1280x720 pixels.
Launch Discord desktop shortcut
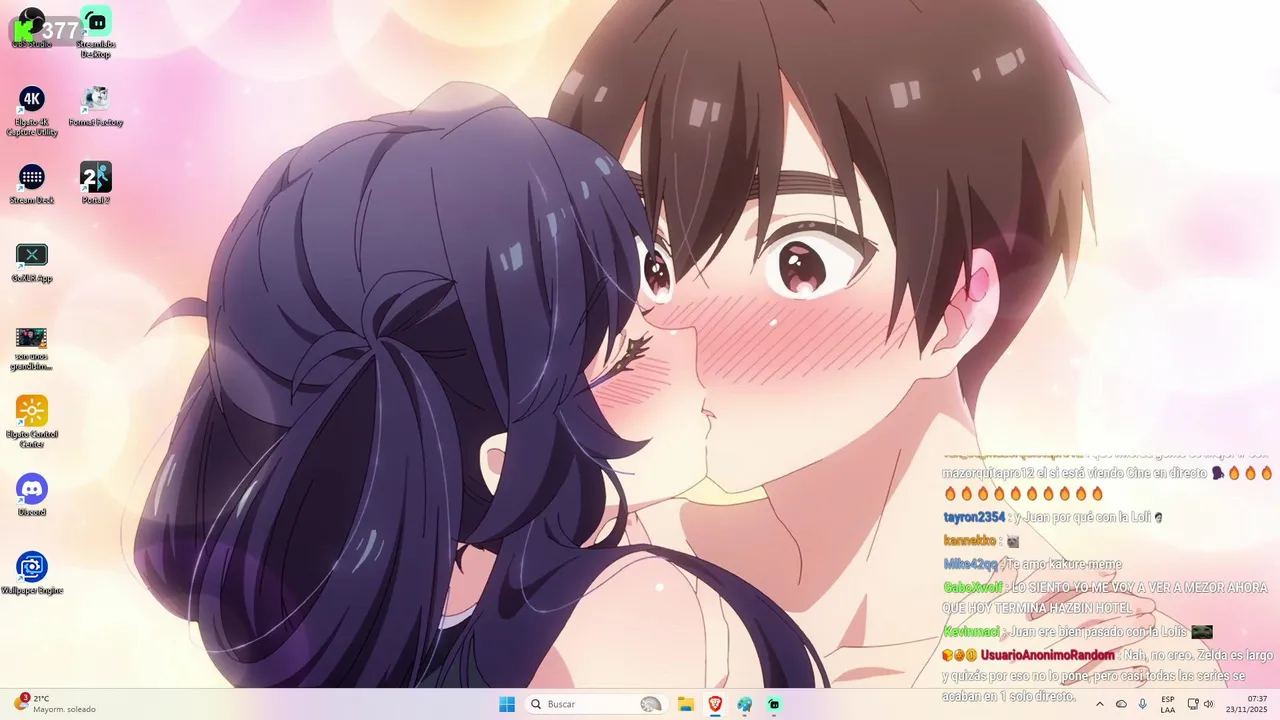(x=32, y=495)
